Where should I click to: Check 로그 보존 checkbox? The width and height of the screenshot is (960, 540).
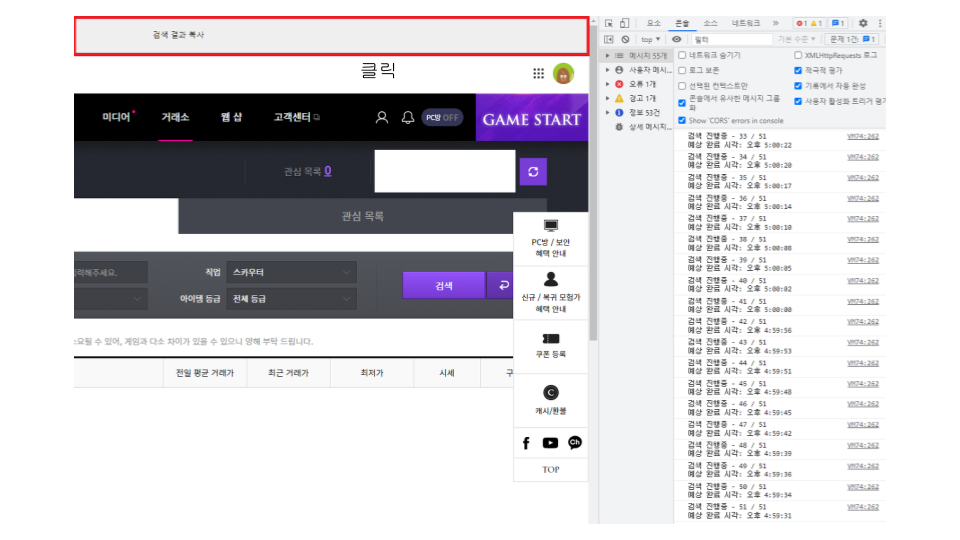tap(682, 70)
